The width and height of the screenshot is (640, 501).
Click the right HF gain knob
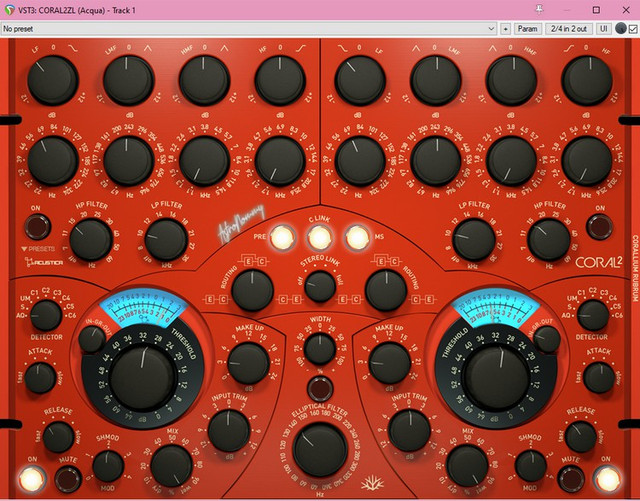(x=587, y=80)
